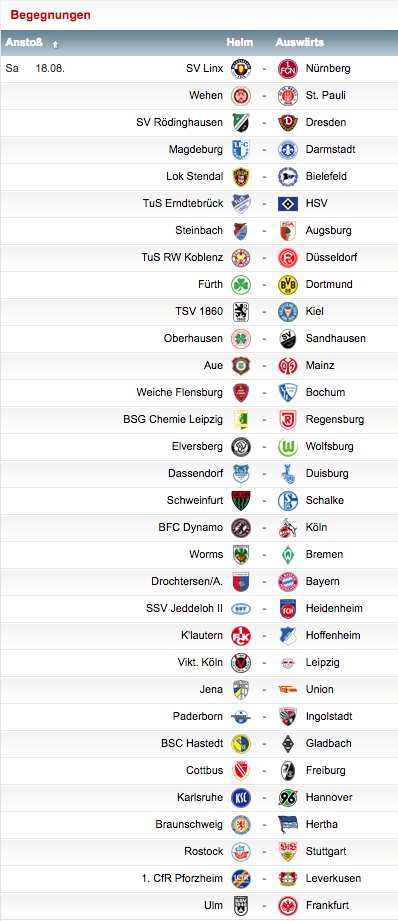The image size is (398, 921).
Task: Click the Heim column header
Action: click(x=240, y=43)
